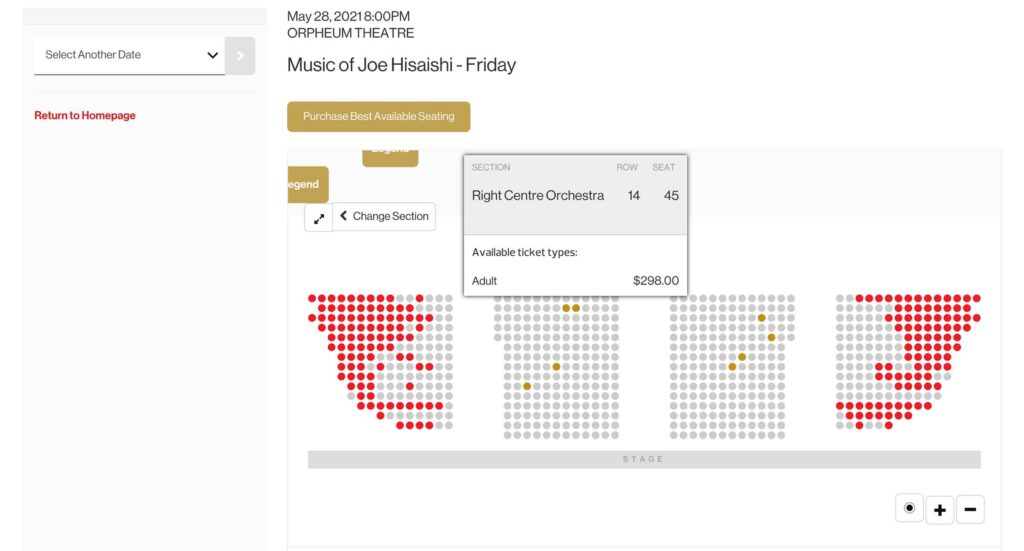Reset the seat map view with the target icon

tap(909, 508)
